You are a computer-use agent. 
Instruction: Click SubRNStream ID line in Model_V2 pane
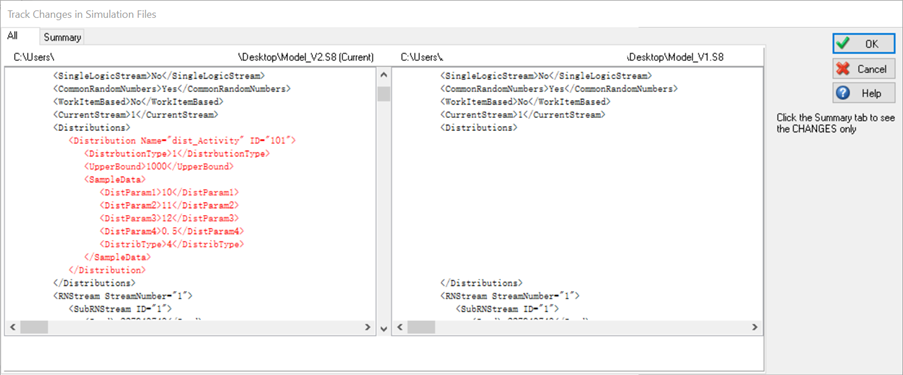(120, 309)
